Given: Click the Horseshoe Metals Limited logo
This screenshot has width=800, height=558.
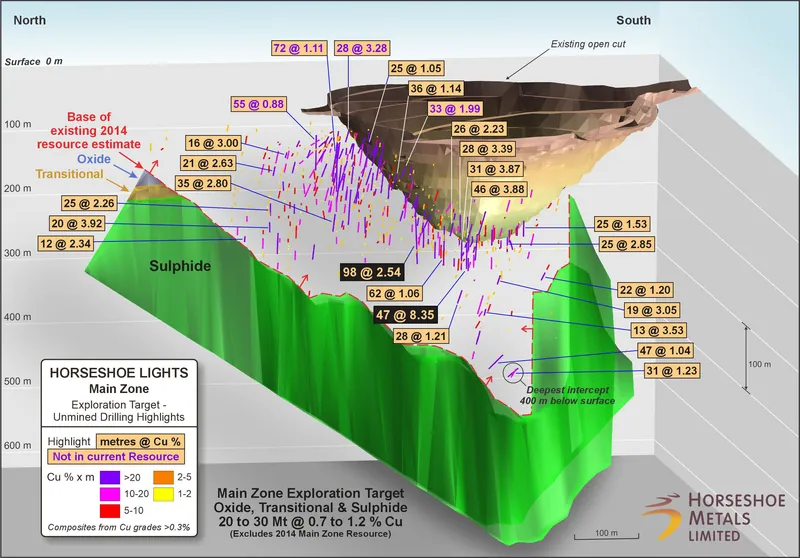Looking at the screenshot, I should point(713,516).
